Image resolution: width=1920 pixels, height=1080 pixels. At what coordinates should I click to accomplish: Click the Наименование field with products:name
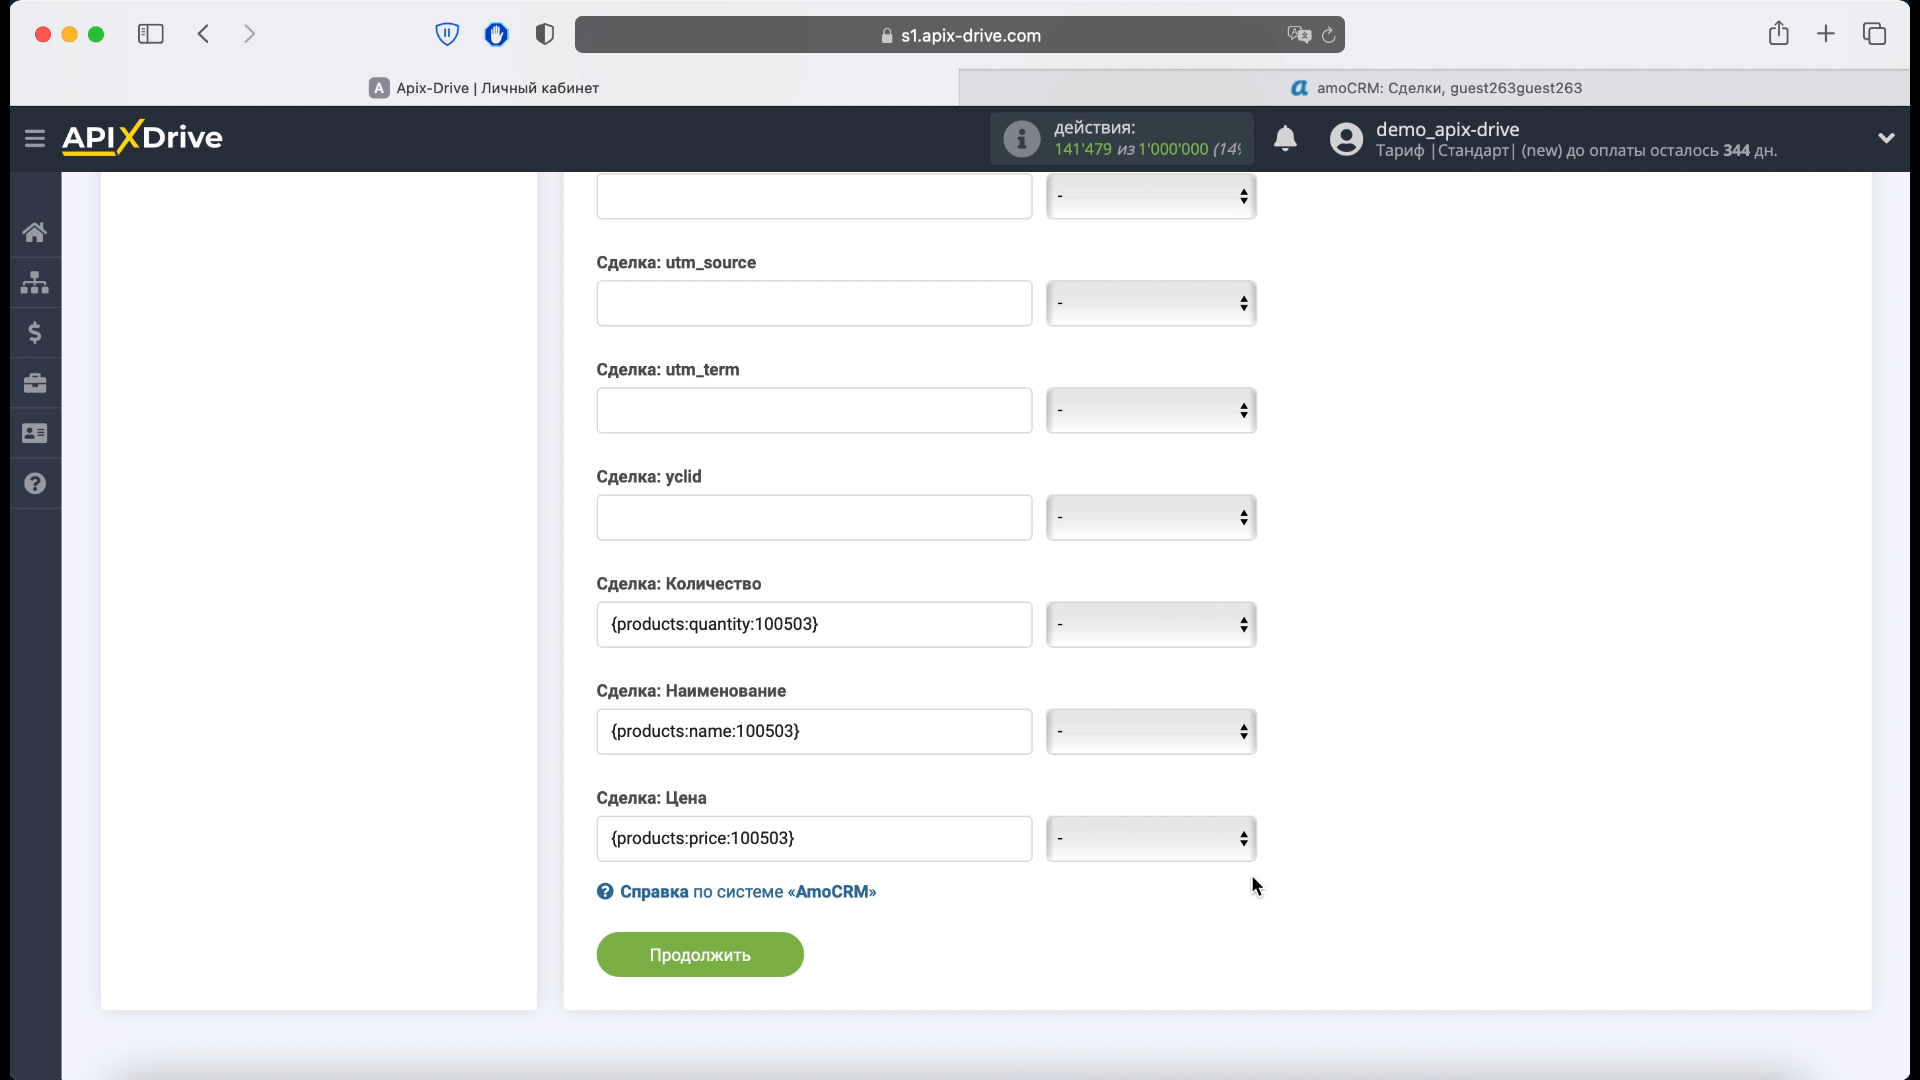[x=814, y=731]
